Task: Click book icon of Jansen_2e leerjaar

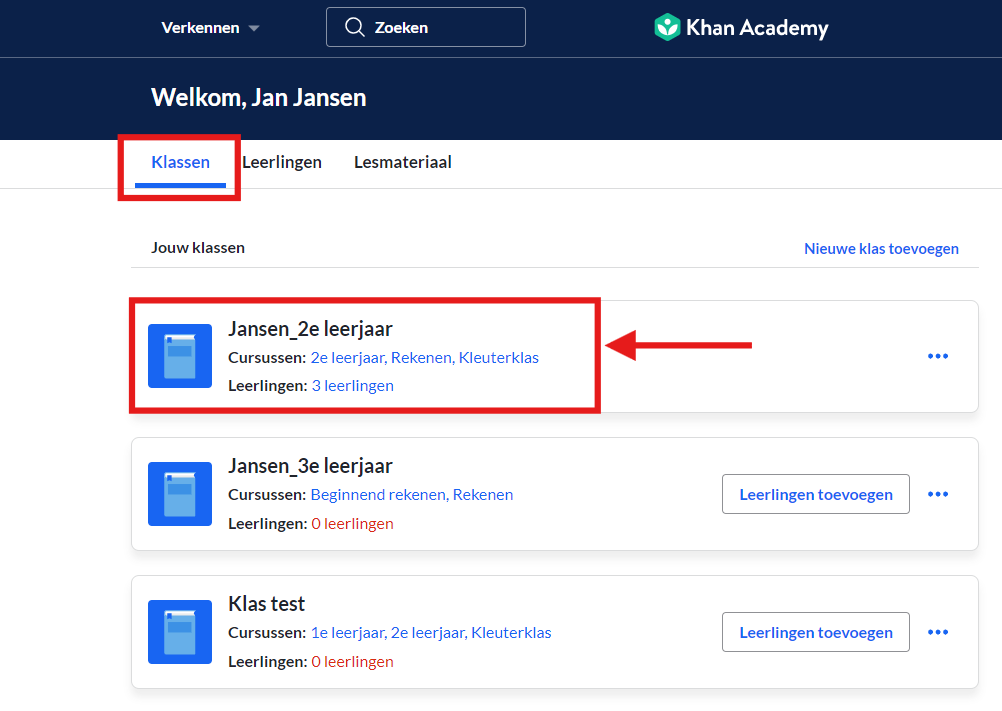Action: point(180,356)
